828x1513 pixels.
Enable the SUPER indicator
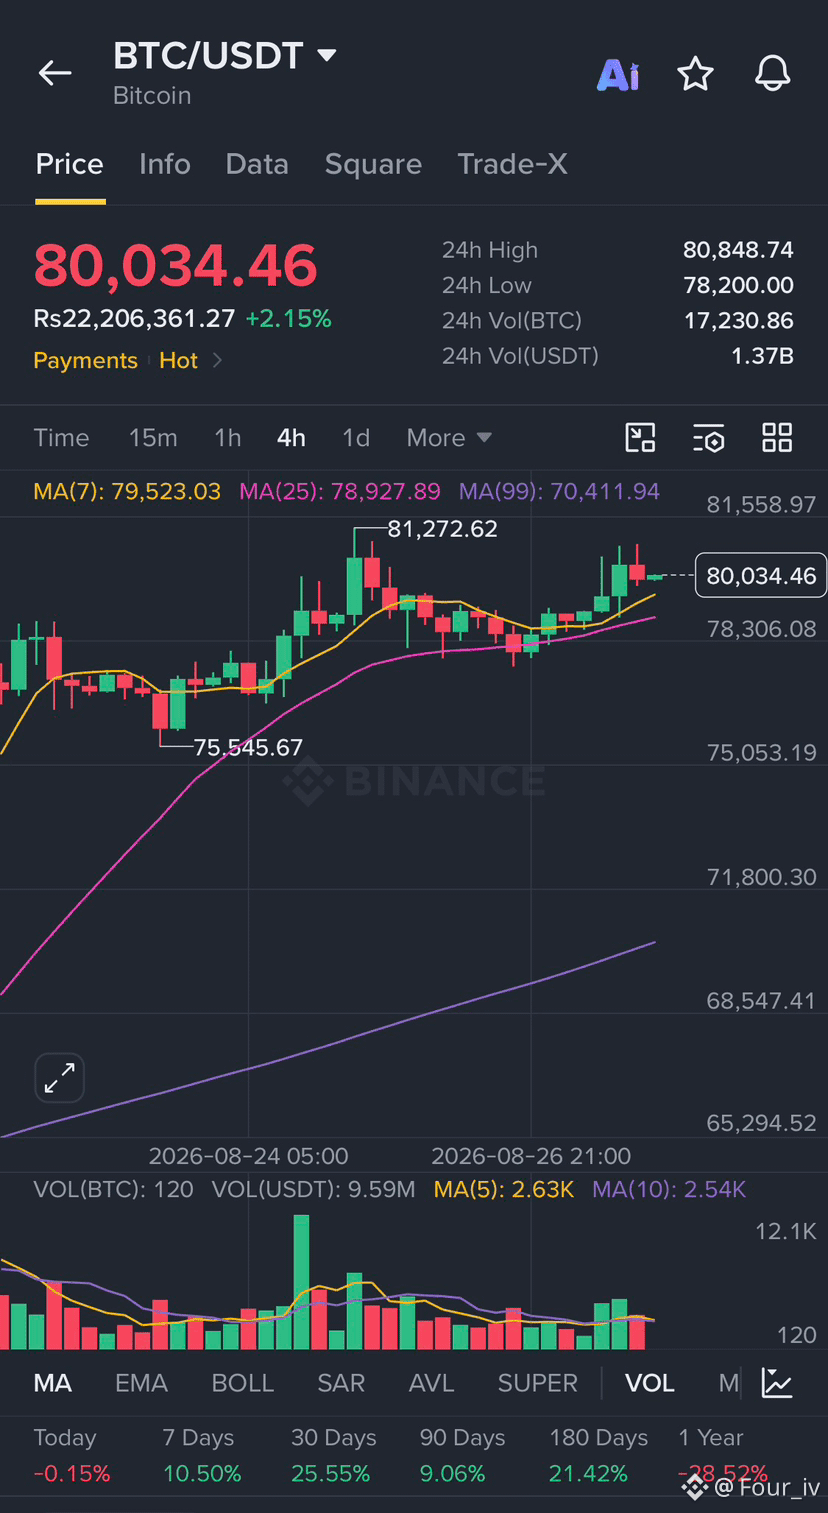coord(538,1383)
